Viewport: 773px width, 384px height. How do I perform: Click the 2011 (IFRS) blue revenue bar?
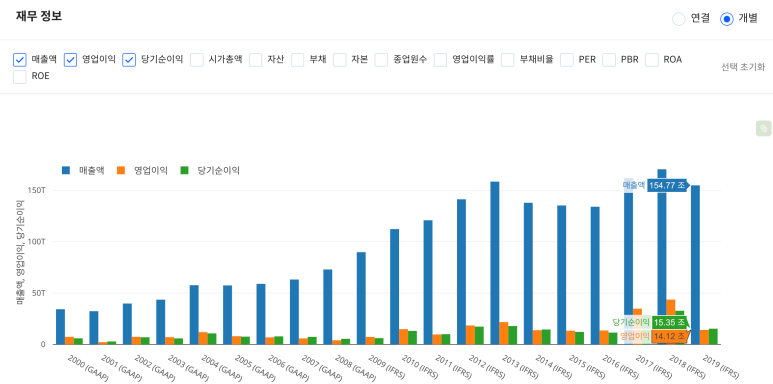pyautogui.click(x=428, y=282)
